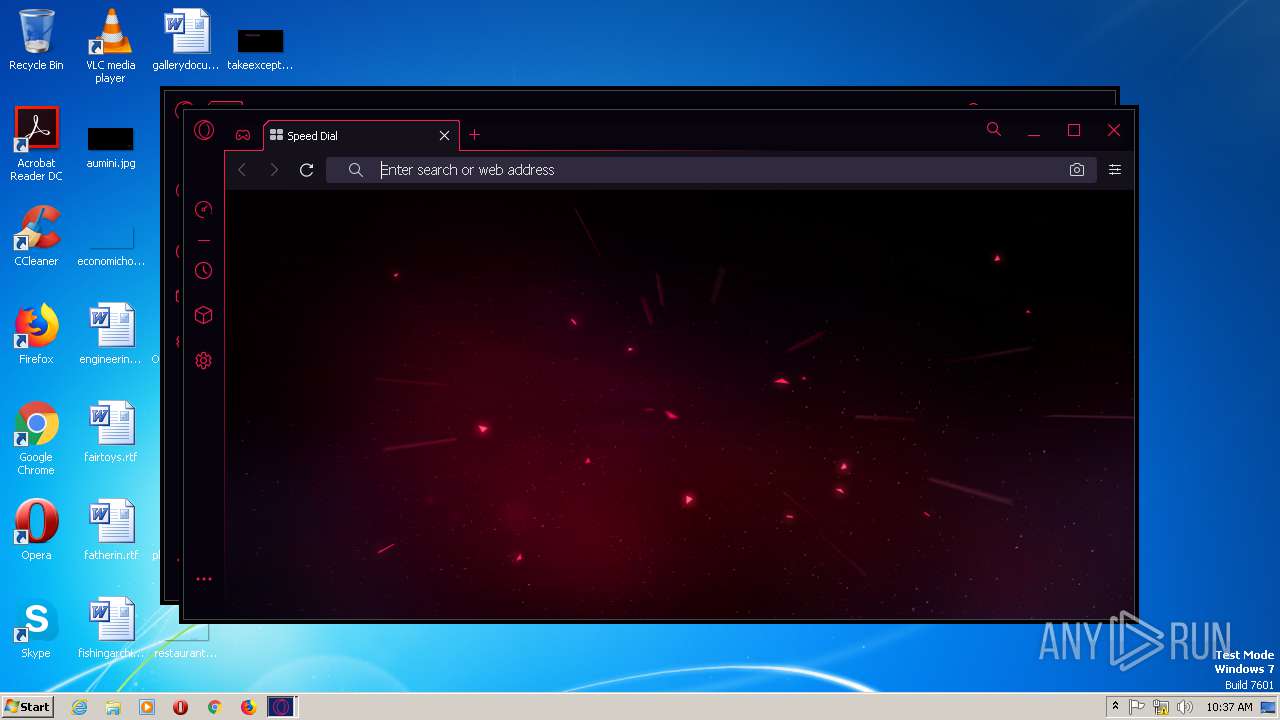
Task: Select the fatherin.rtf document
Action: pyautogui.click(x=110, y=530)
